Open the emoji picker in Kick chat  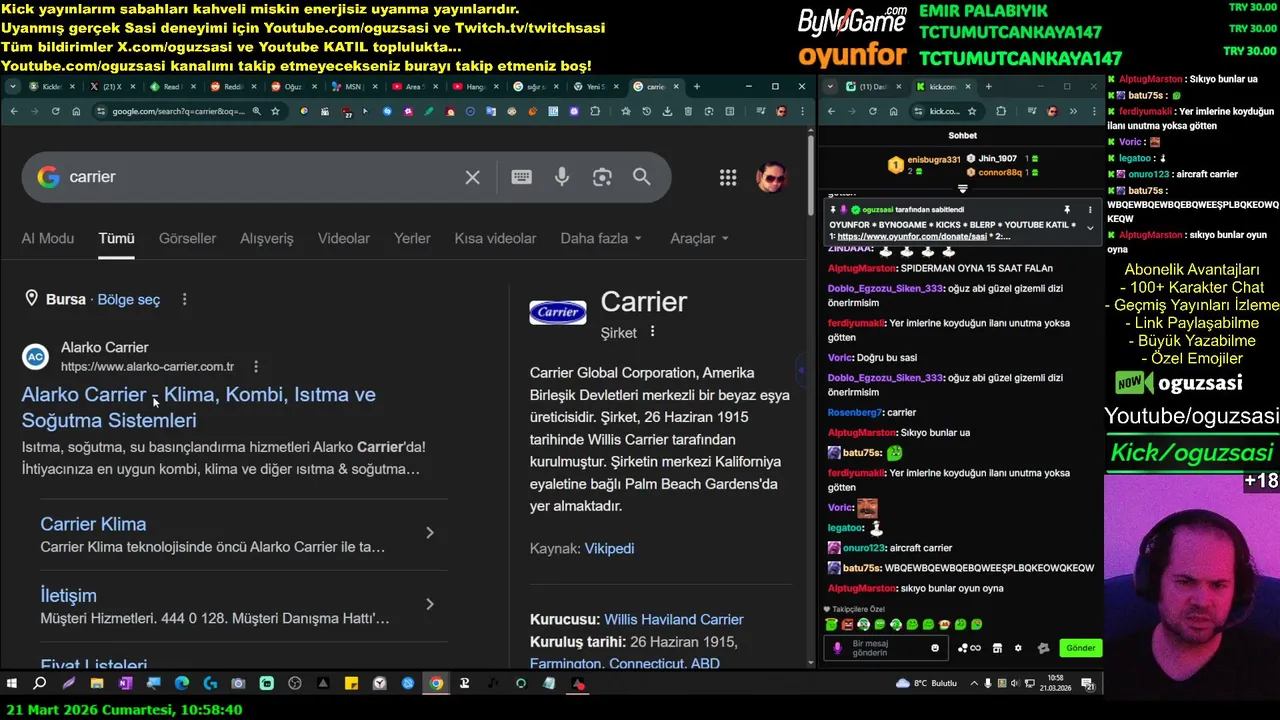(935, 648)
